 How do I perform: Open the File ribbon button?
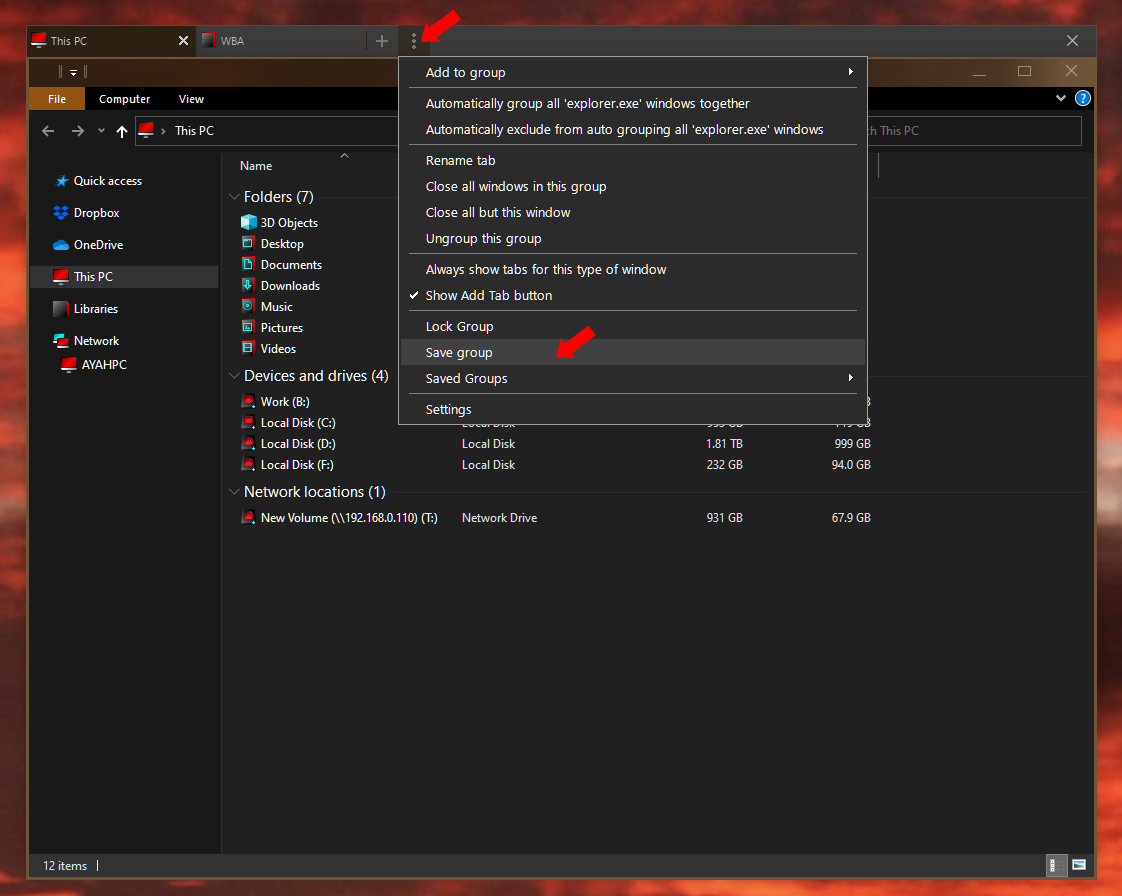pos(57,99)
